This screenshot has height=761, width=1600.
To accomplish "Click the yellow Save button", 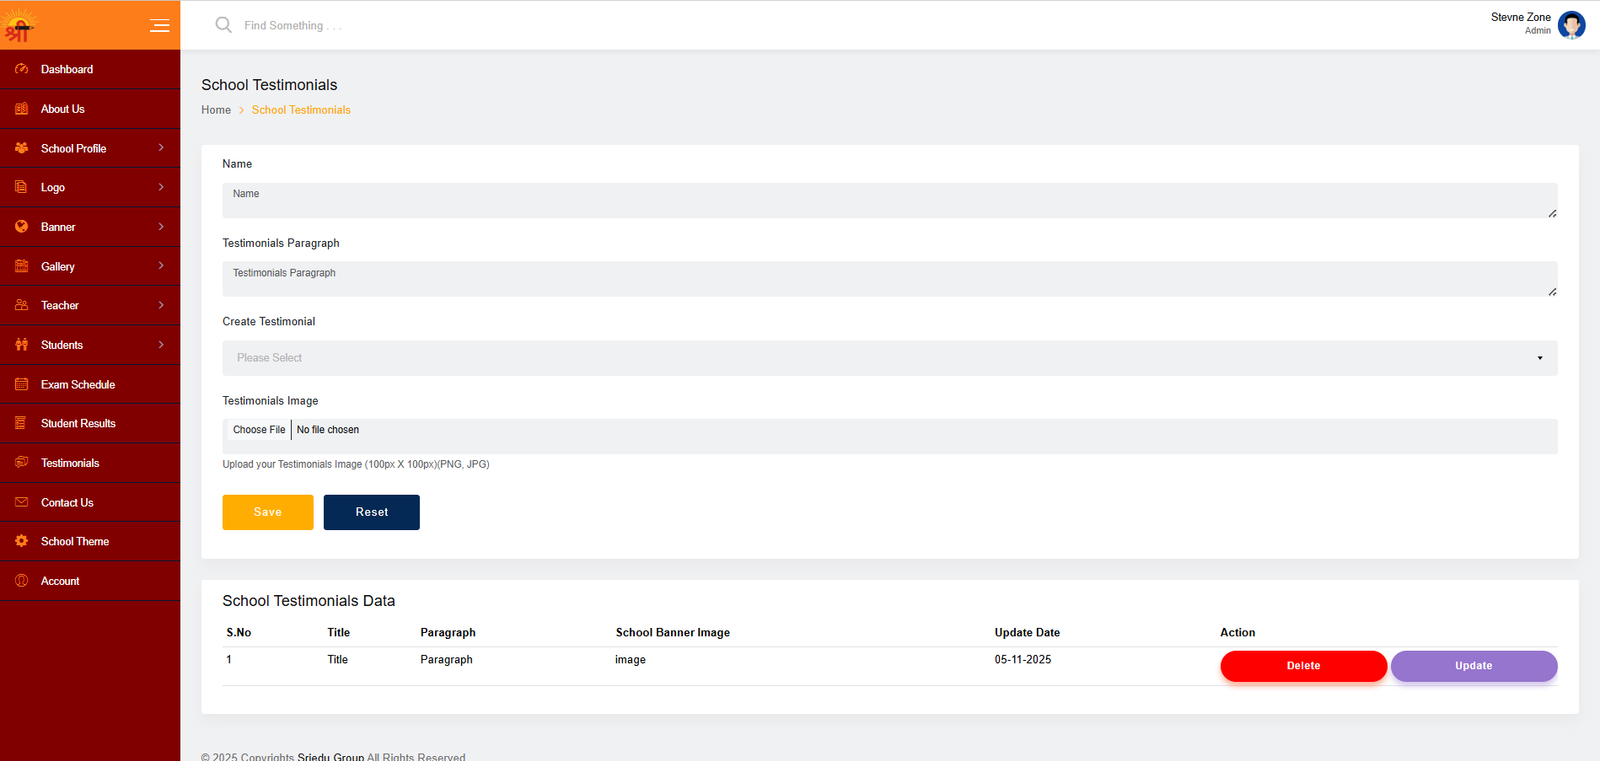I will 268,512.
